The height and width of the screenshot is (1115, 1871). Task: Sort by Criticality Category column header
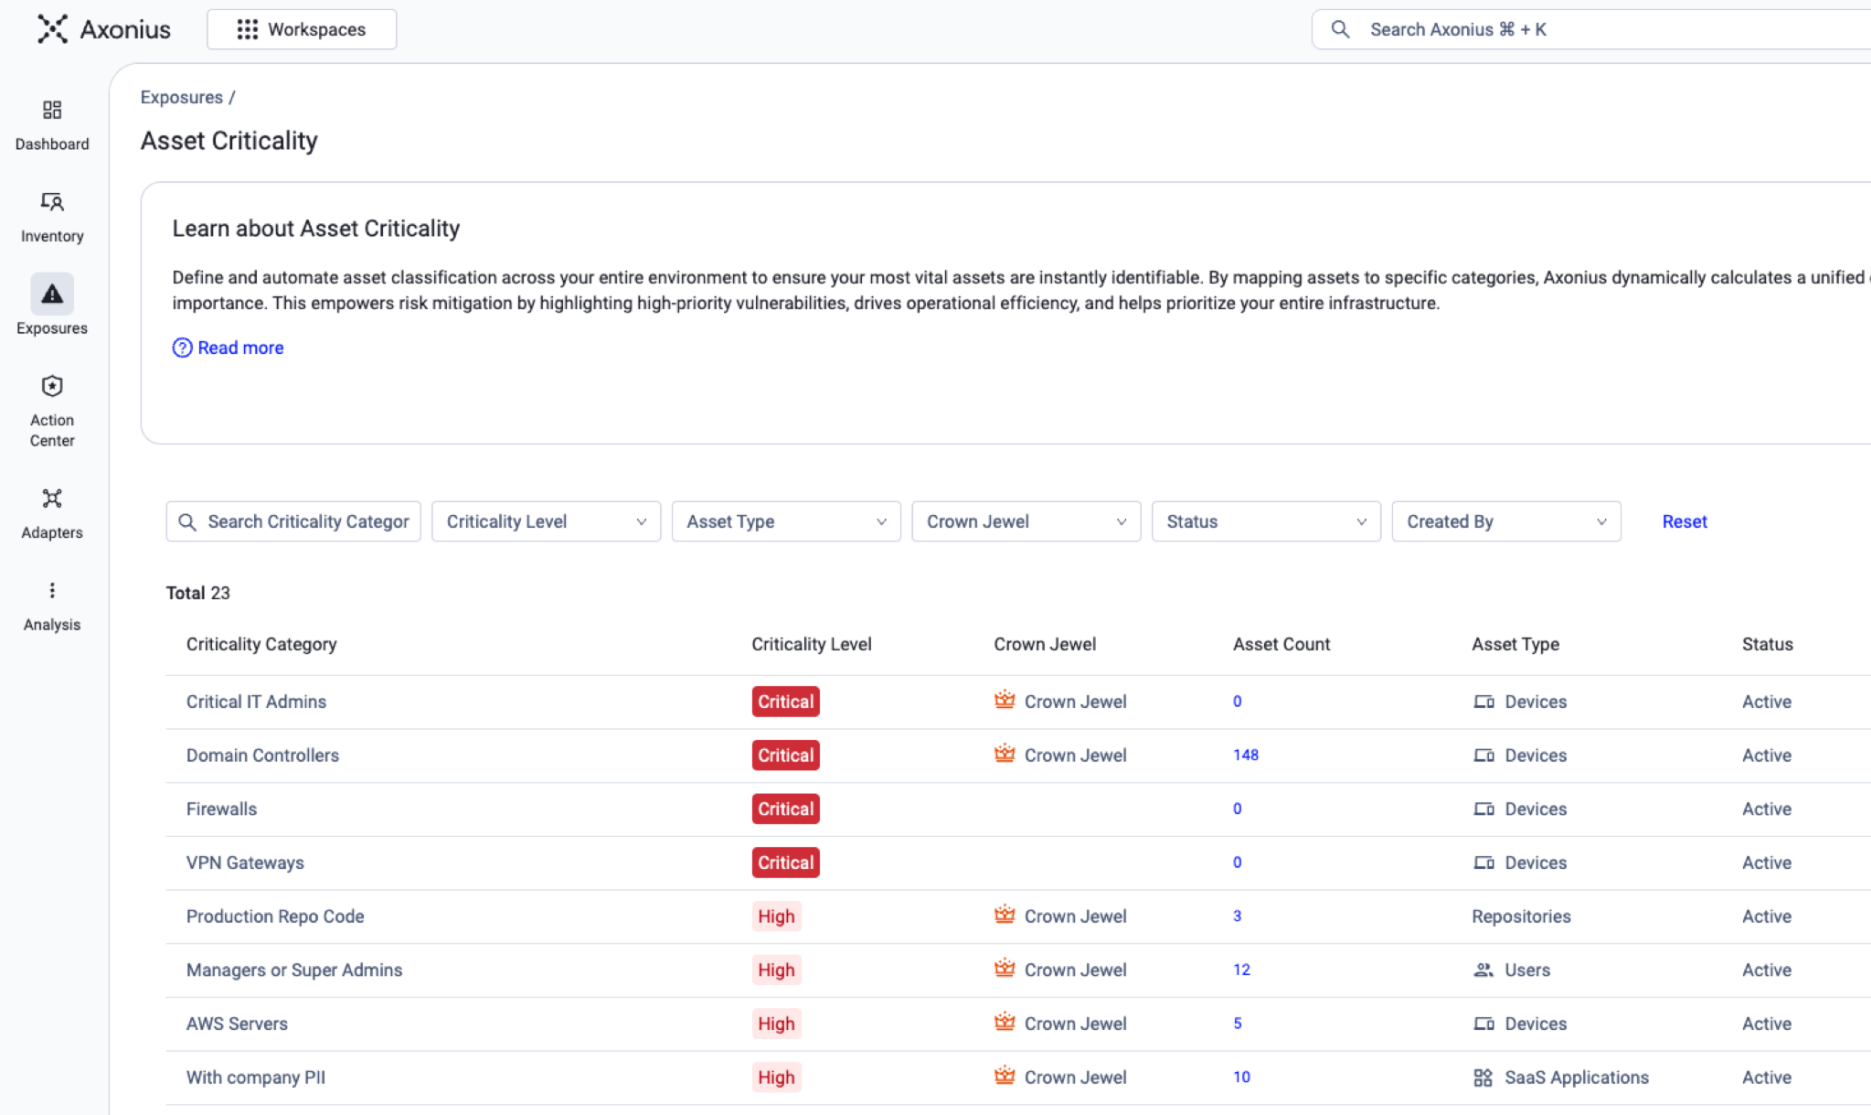pos(261,644)
